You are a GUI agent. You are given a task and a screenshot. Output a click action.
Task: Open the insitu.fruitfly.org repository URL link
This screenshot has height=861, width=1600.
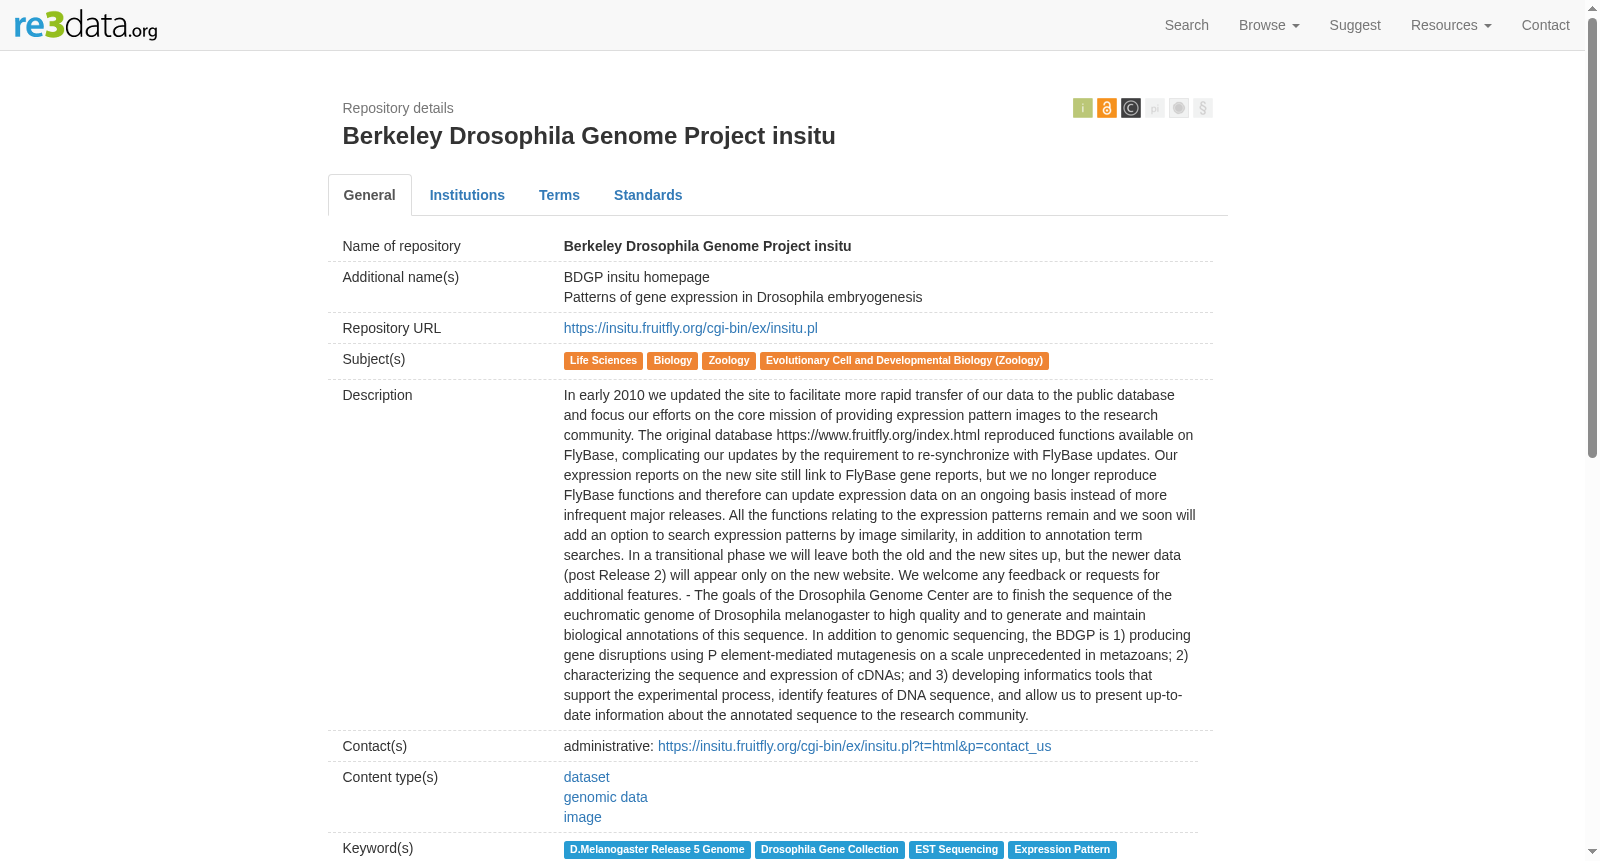pos(690,328)
